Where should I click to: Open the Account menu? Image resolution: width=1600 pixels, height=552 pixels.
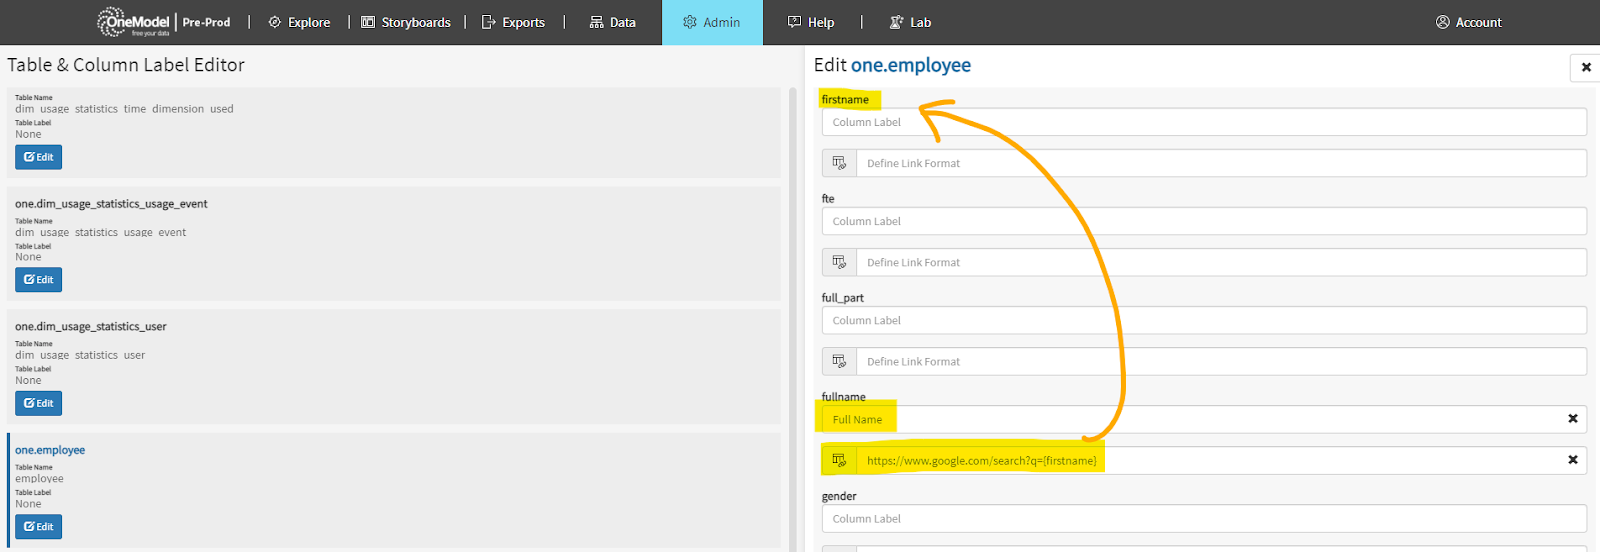pos(1468,22)
